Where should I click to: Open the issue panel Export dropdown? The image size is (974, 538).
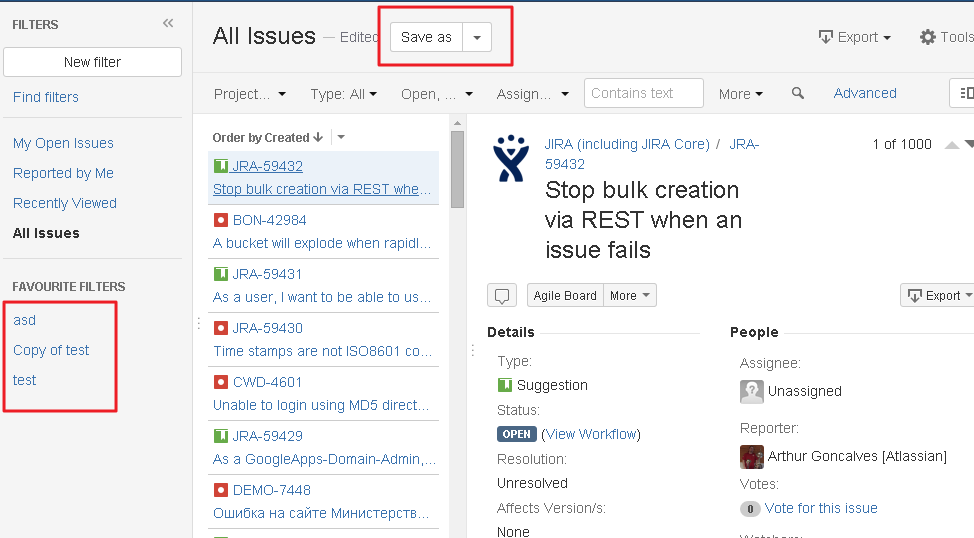point(937,296)
